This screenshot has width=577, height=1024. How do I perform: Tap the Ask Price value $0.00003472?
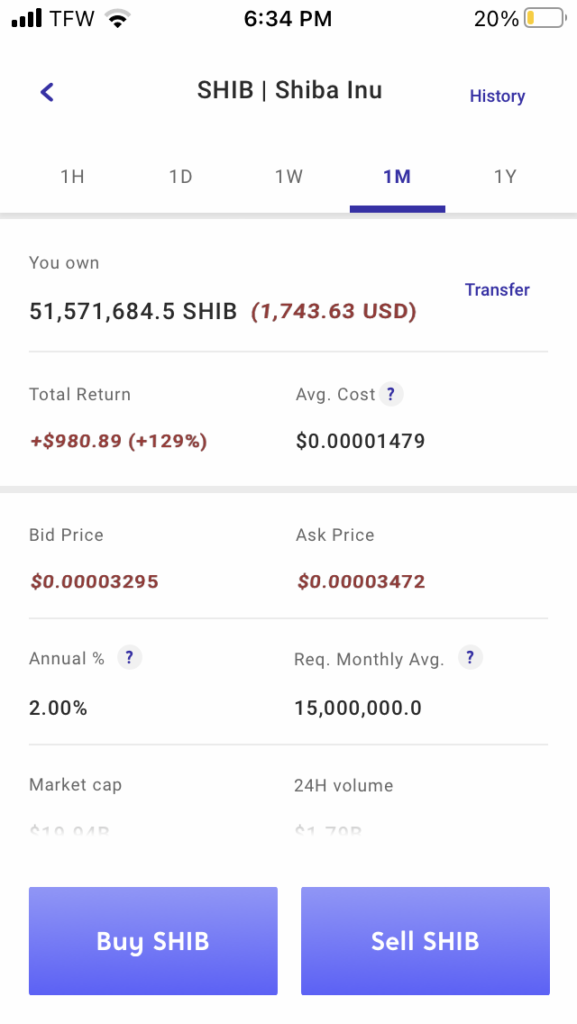361,581
